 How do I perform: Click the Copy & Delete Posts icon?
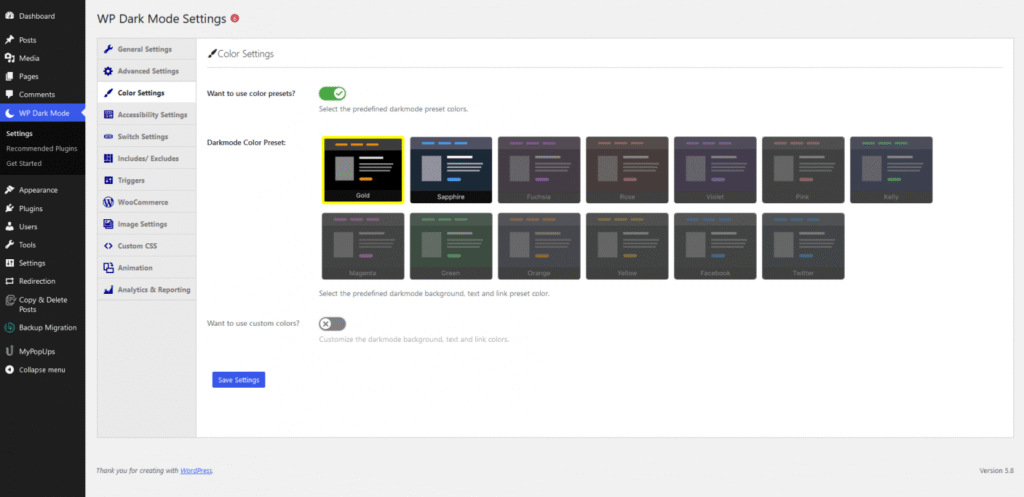point(9,300)
